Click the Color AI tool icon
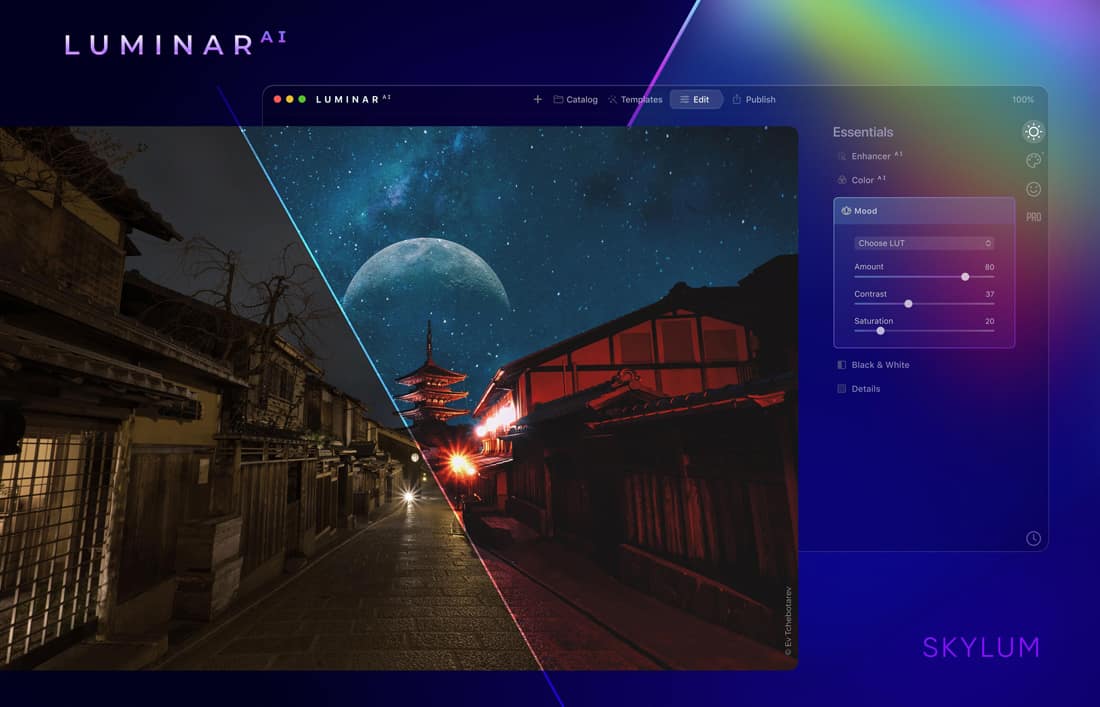This screenshot has width=1100, height=707. click(x=842, y=180)
